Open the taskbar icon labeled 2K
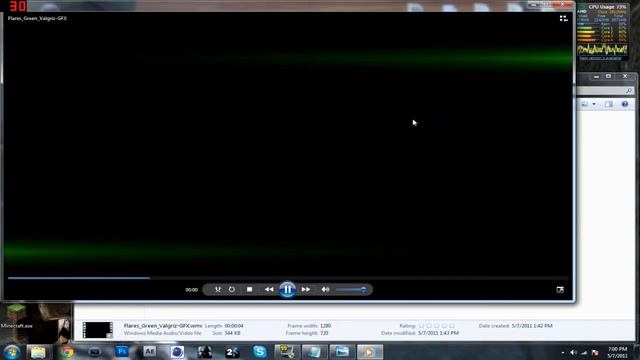 click(232, 352)
